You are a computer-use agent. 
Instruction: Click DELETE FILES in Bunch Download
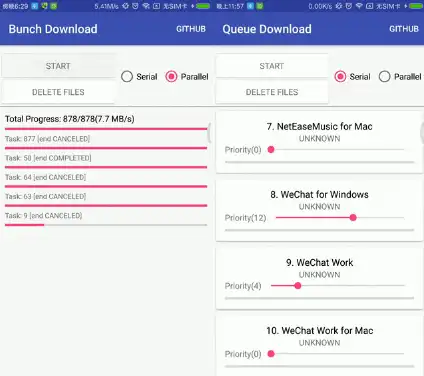click(58, 92)
